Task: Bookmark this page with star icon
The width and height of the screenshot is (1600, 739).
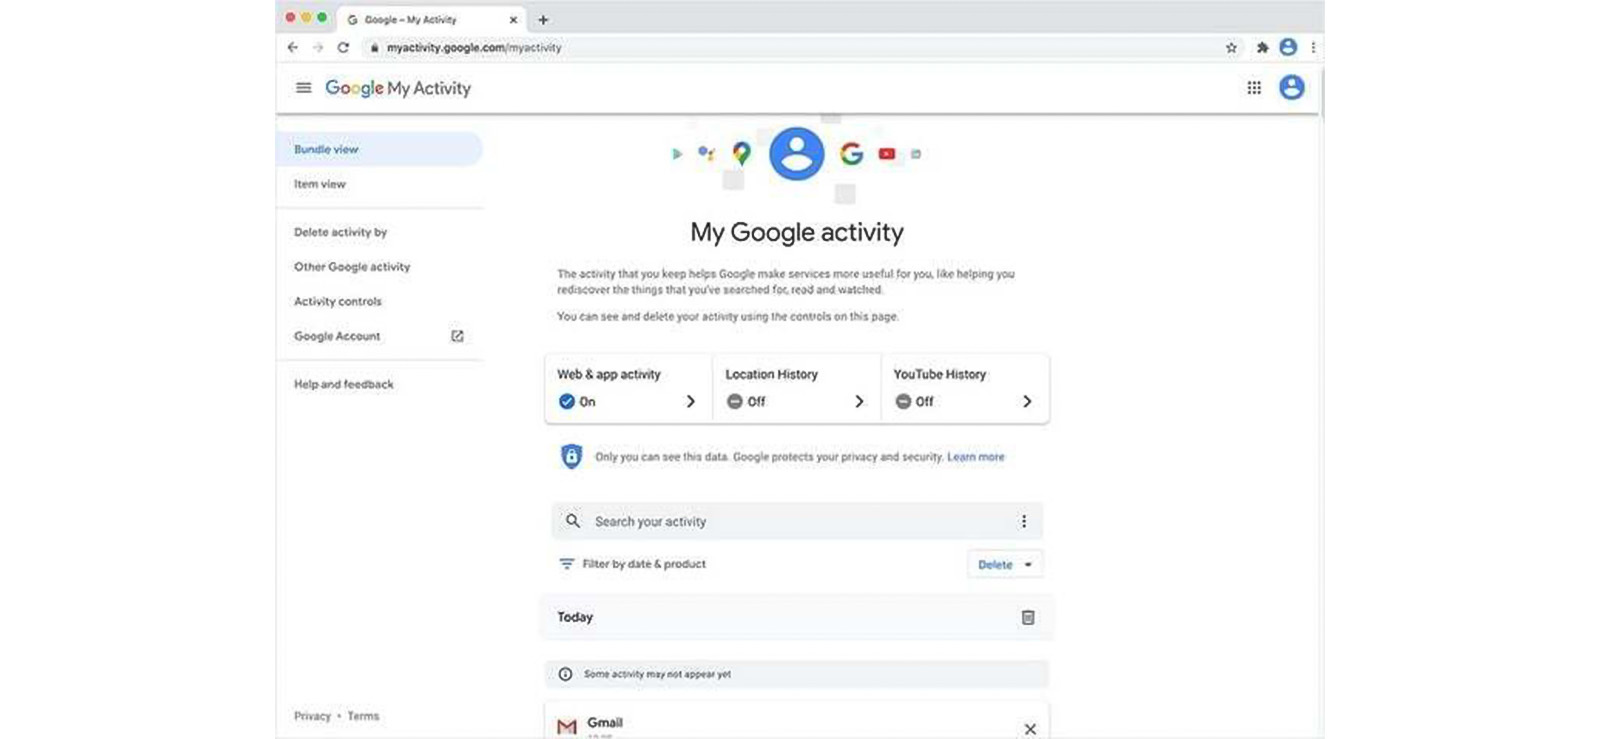Action: (1231, 47)
